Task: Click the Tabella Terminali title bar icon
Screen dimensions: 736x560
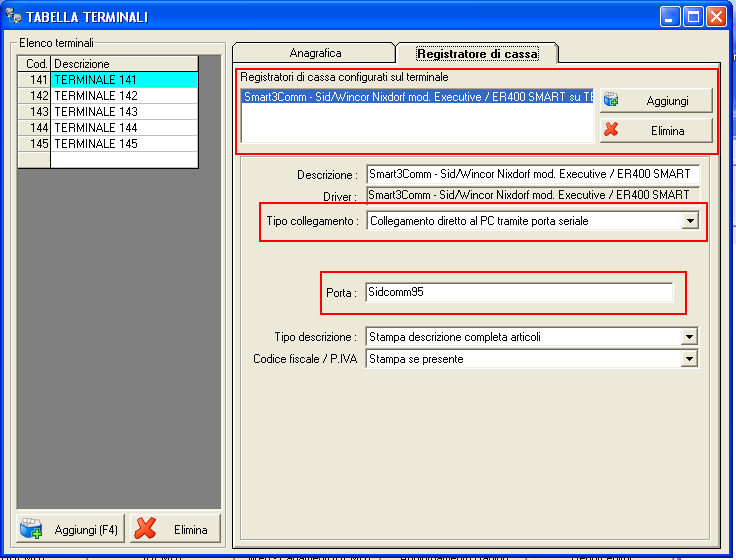Action: pyautogui.click(x=13, y=16)
